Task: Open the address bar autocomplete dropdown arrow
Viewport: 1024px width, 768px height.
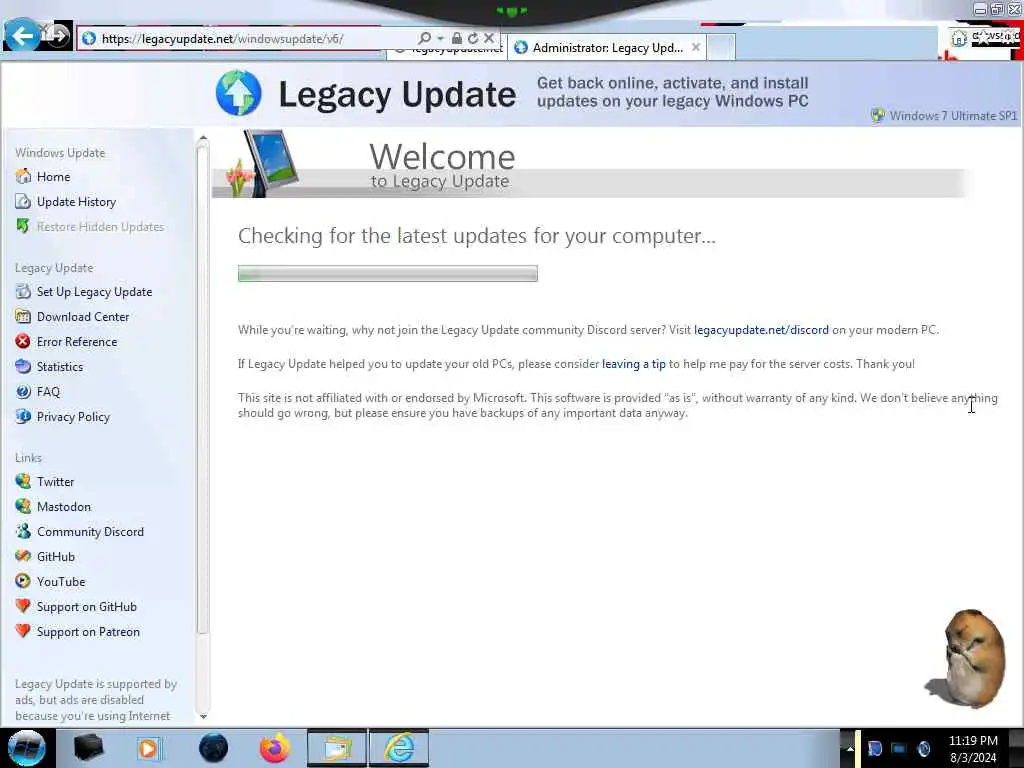Action: [x=441, y=39]
